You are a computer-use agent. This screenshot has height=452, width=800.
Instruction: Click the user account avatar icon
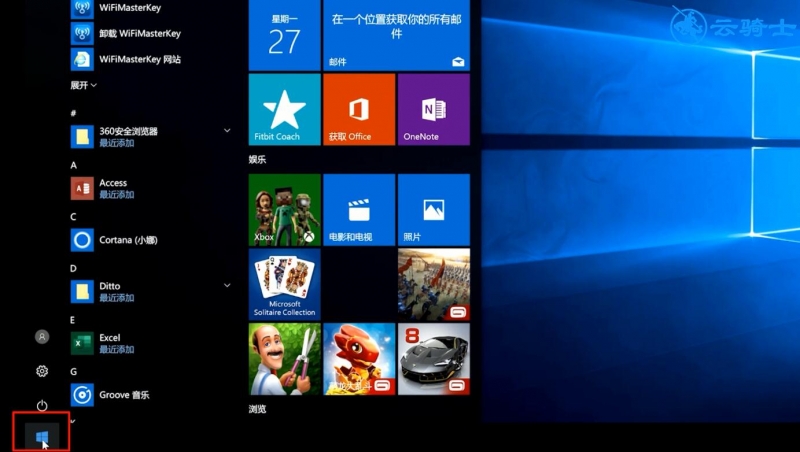(x=42, y=337)
